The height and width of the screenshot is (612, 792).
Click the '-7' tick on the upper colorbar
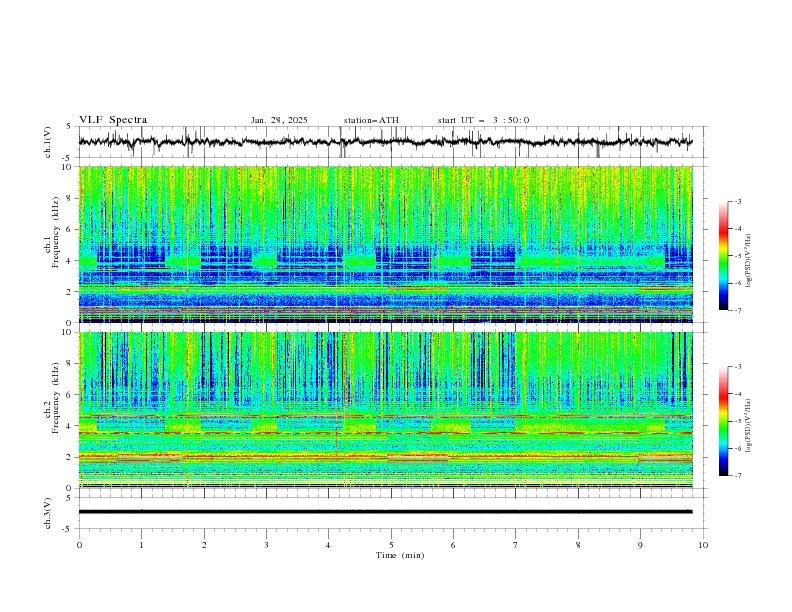(x=738, y=310)
